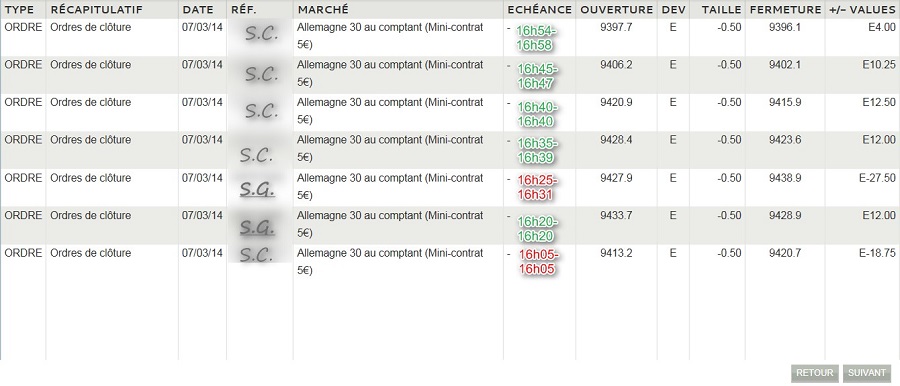Select opening value 9406.2
The width and height of the screenshot is (900, 386).
coord(616,65)
